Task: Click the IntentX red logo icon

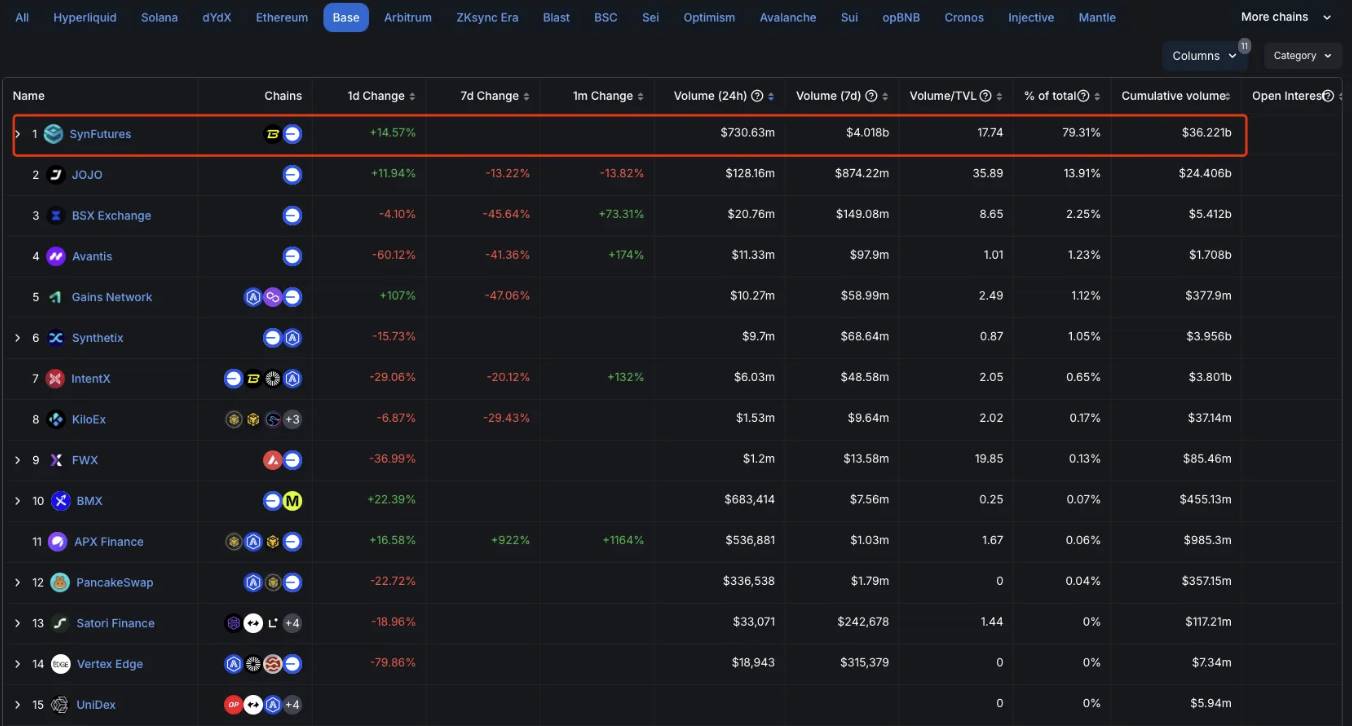Action: point(56,379)
